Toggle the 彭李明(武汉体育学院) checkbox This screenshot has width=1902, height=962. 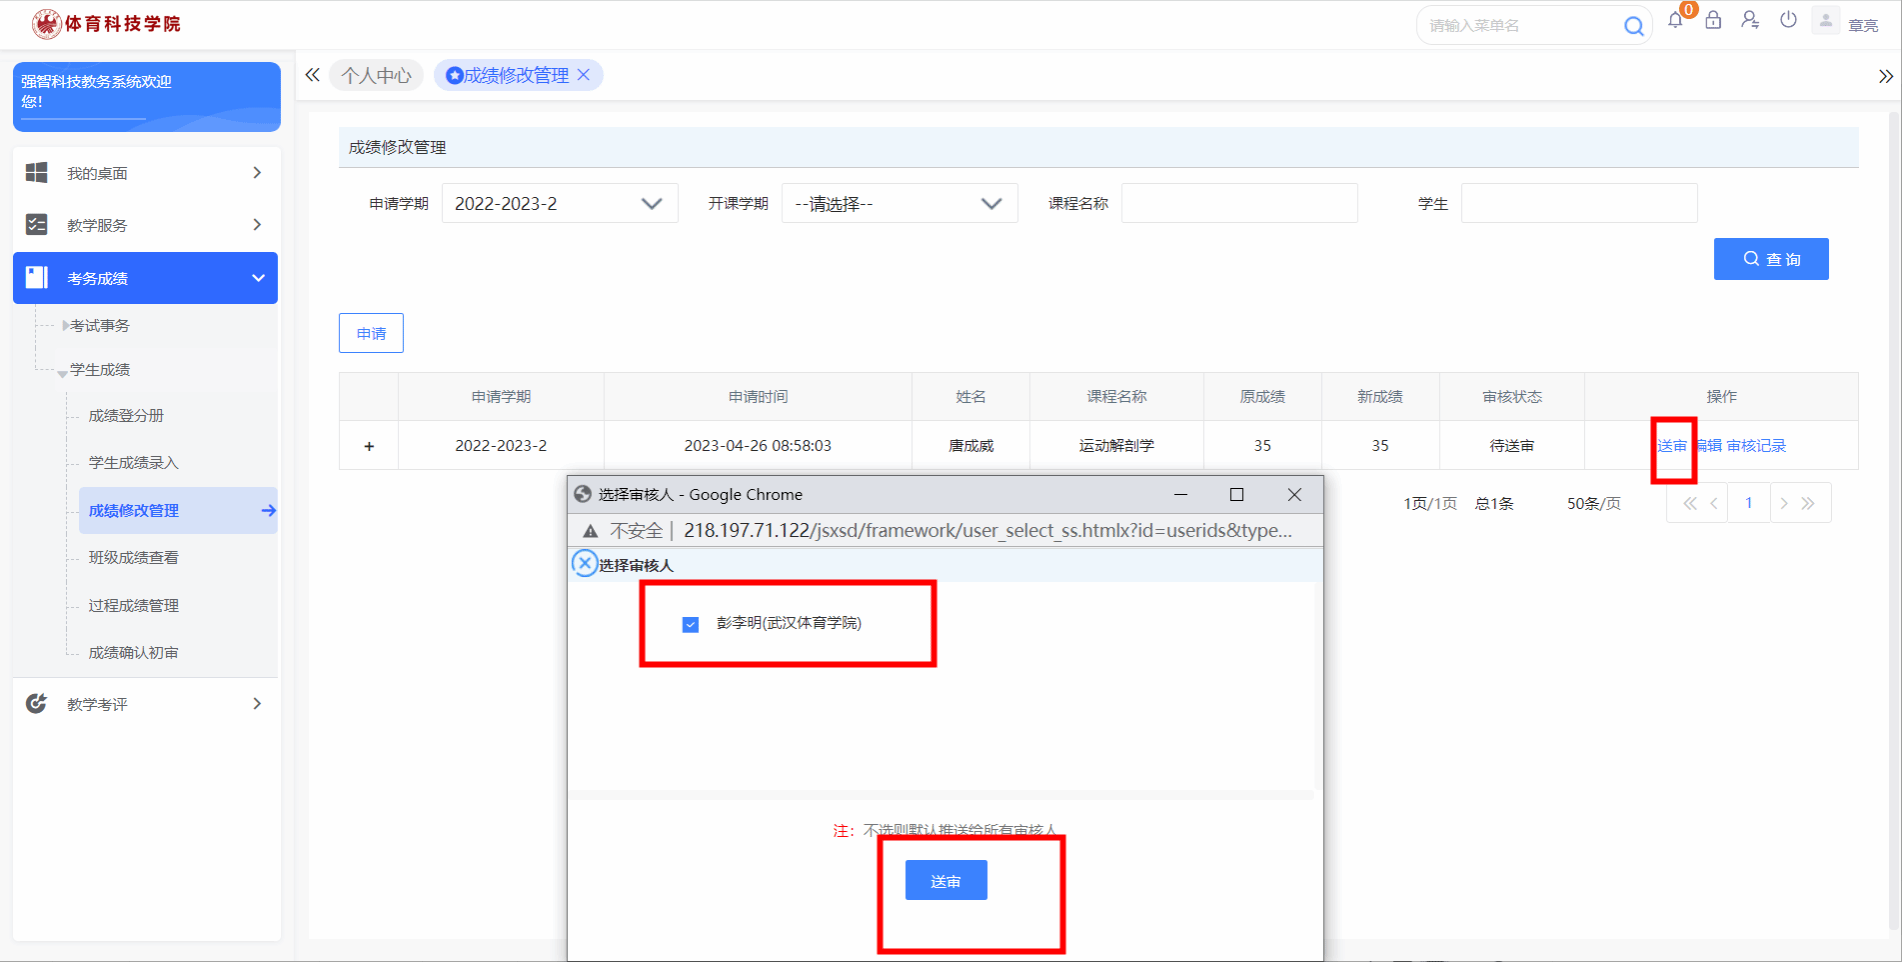pos(690,624)
